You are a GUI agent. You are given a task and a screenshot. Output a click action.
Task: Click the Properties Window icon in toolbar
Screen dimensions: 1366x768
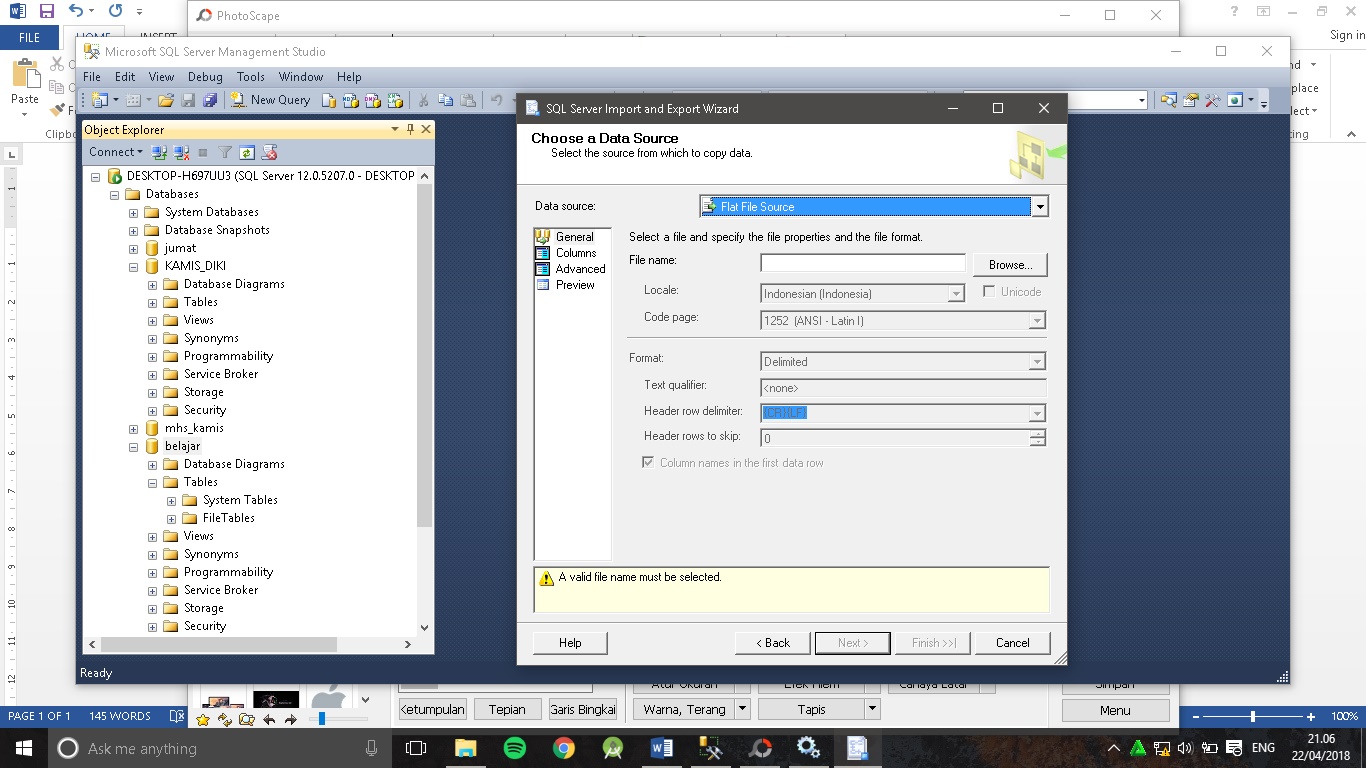point(1190,100)
